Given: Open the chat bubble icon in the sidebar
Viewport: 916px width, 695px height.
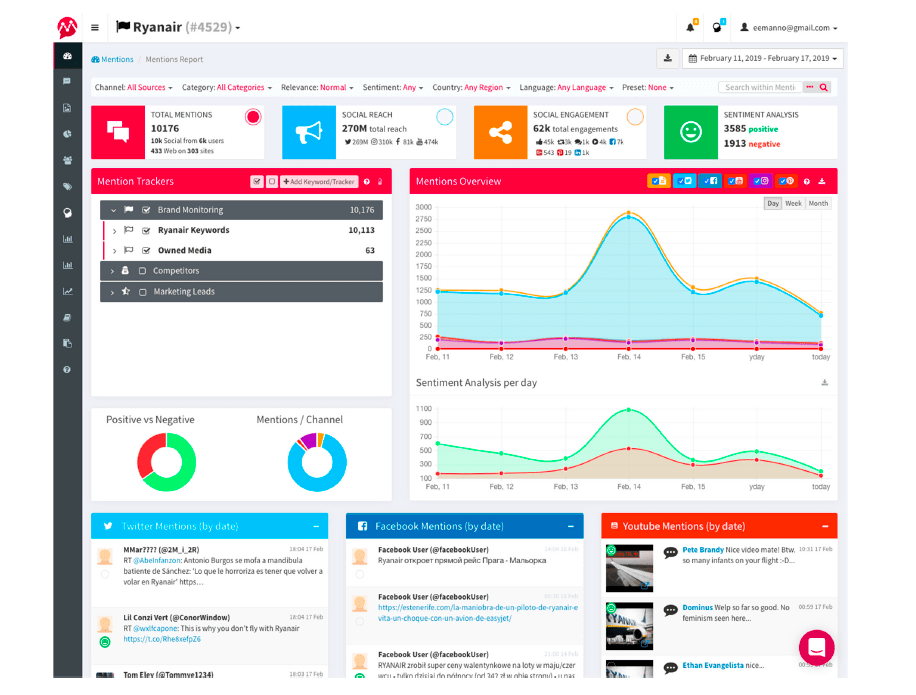Looking at the screenshot, I should pyautogui.click(x=67, y=81).
